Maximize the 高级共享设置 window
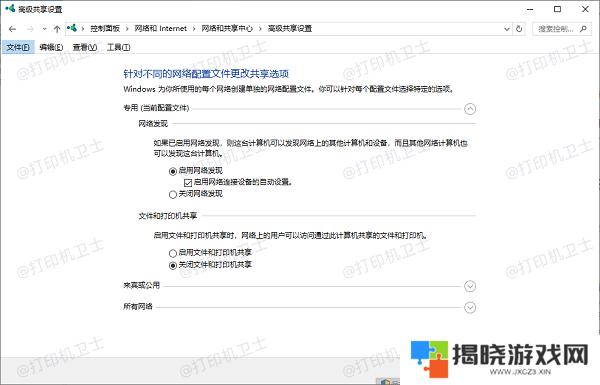This screenshot has width=600, height=385. [x=558, y=9]
